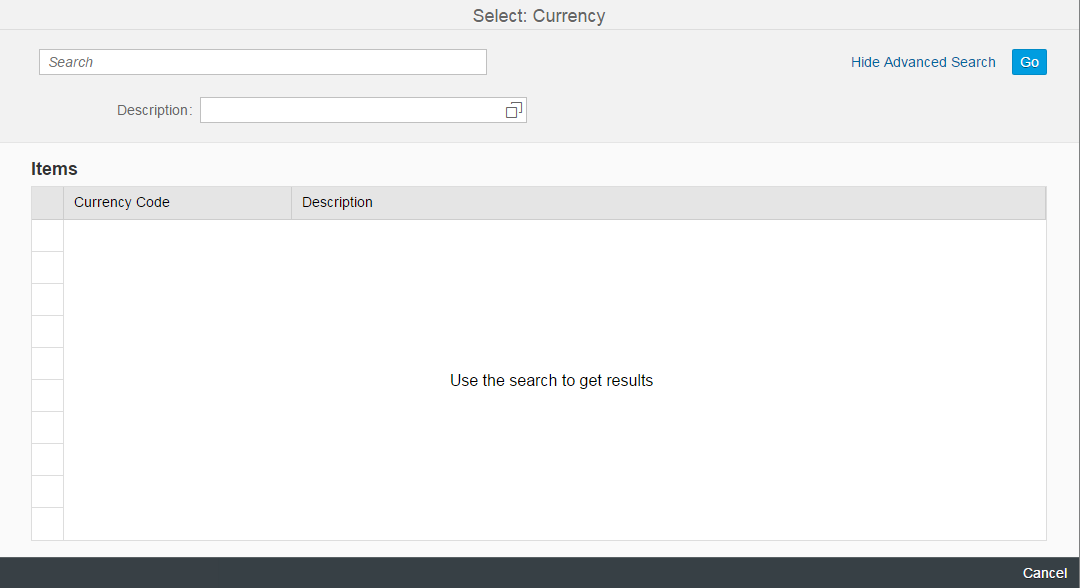This screenshot has height=588, width=1080.
Task: Select the first row selector in Items
Action: point(47,236)
